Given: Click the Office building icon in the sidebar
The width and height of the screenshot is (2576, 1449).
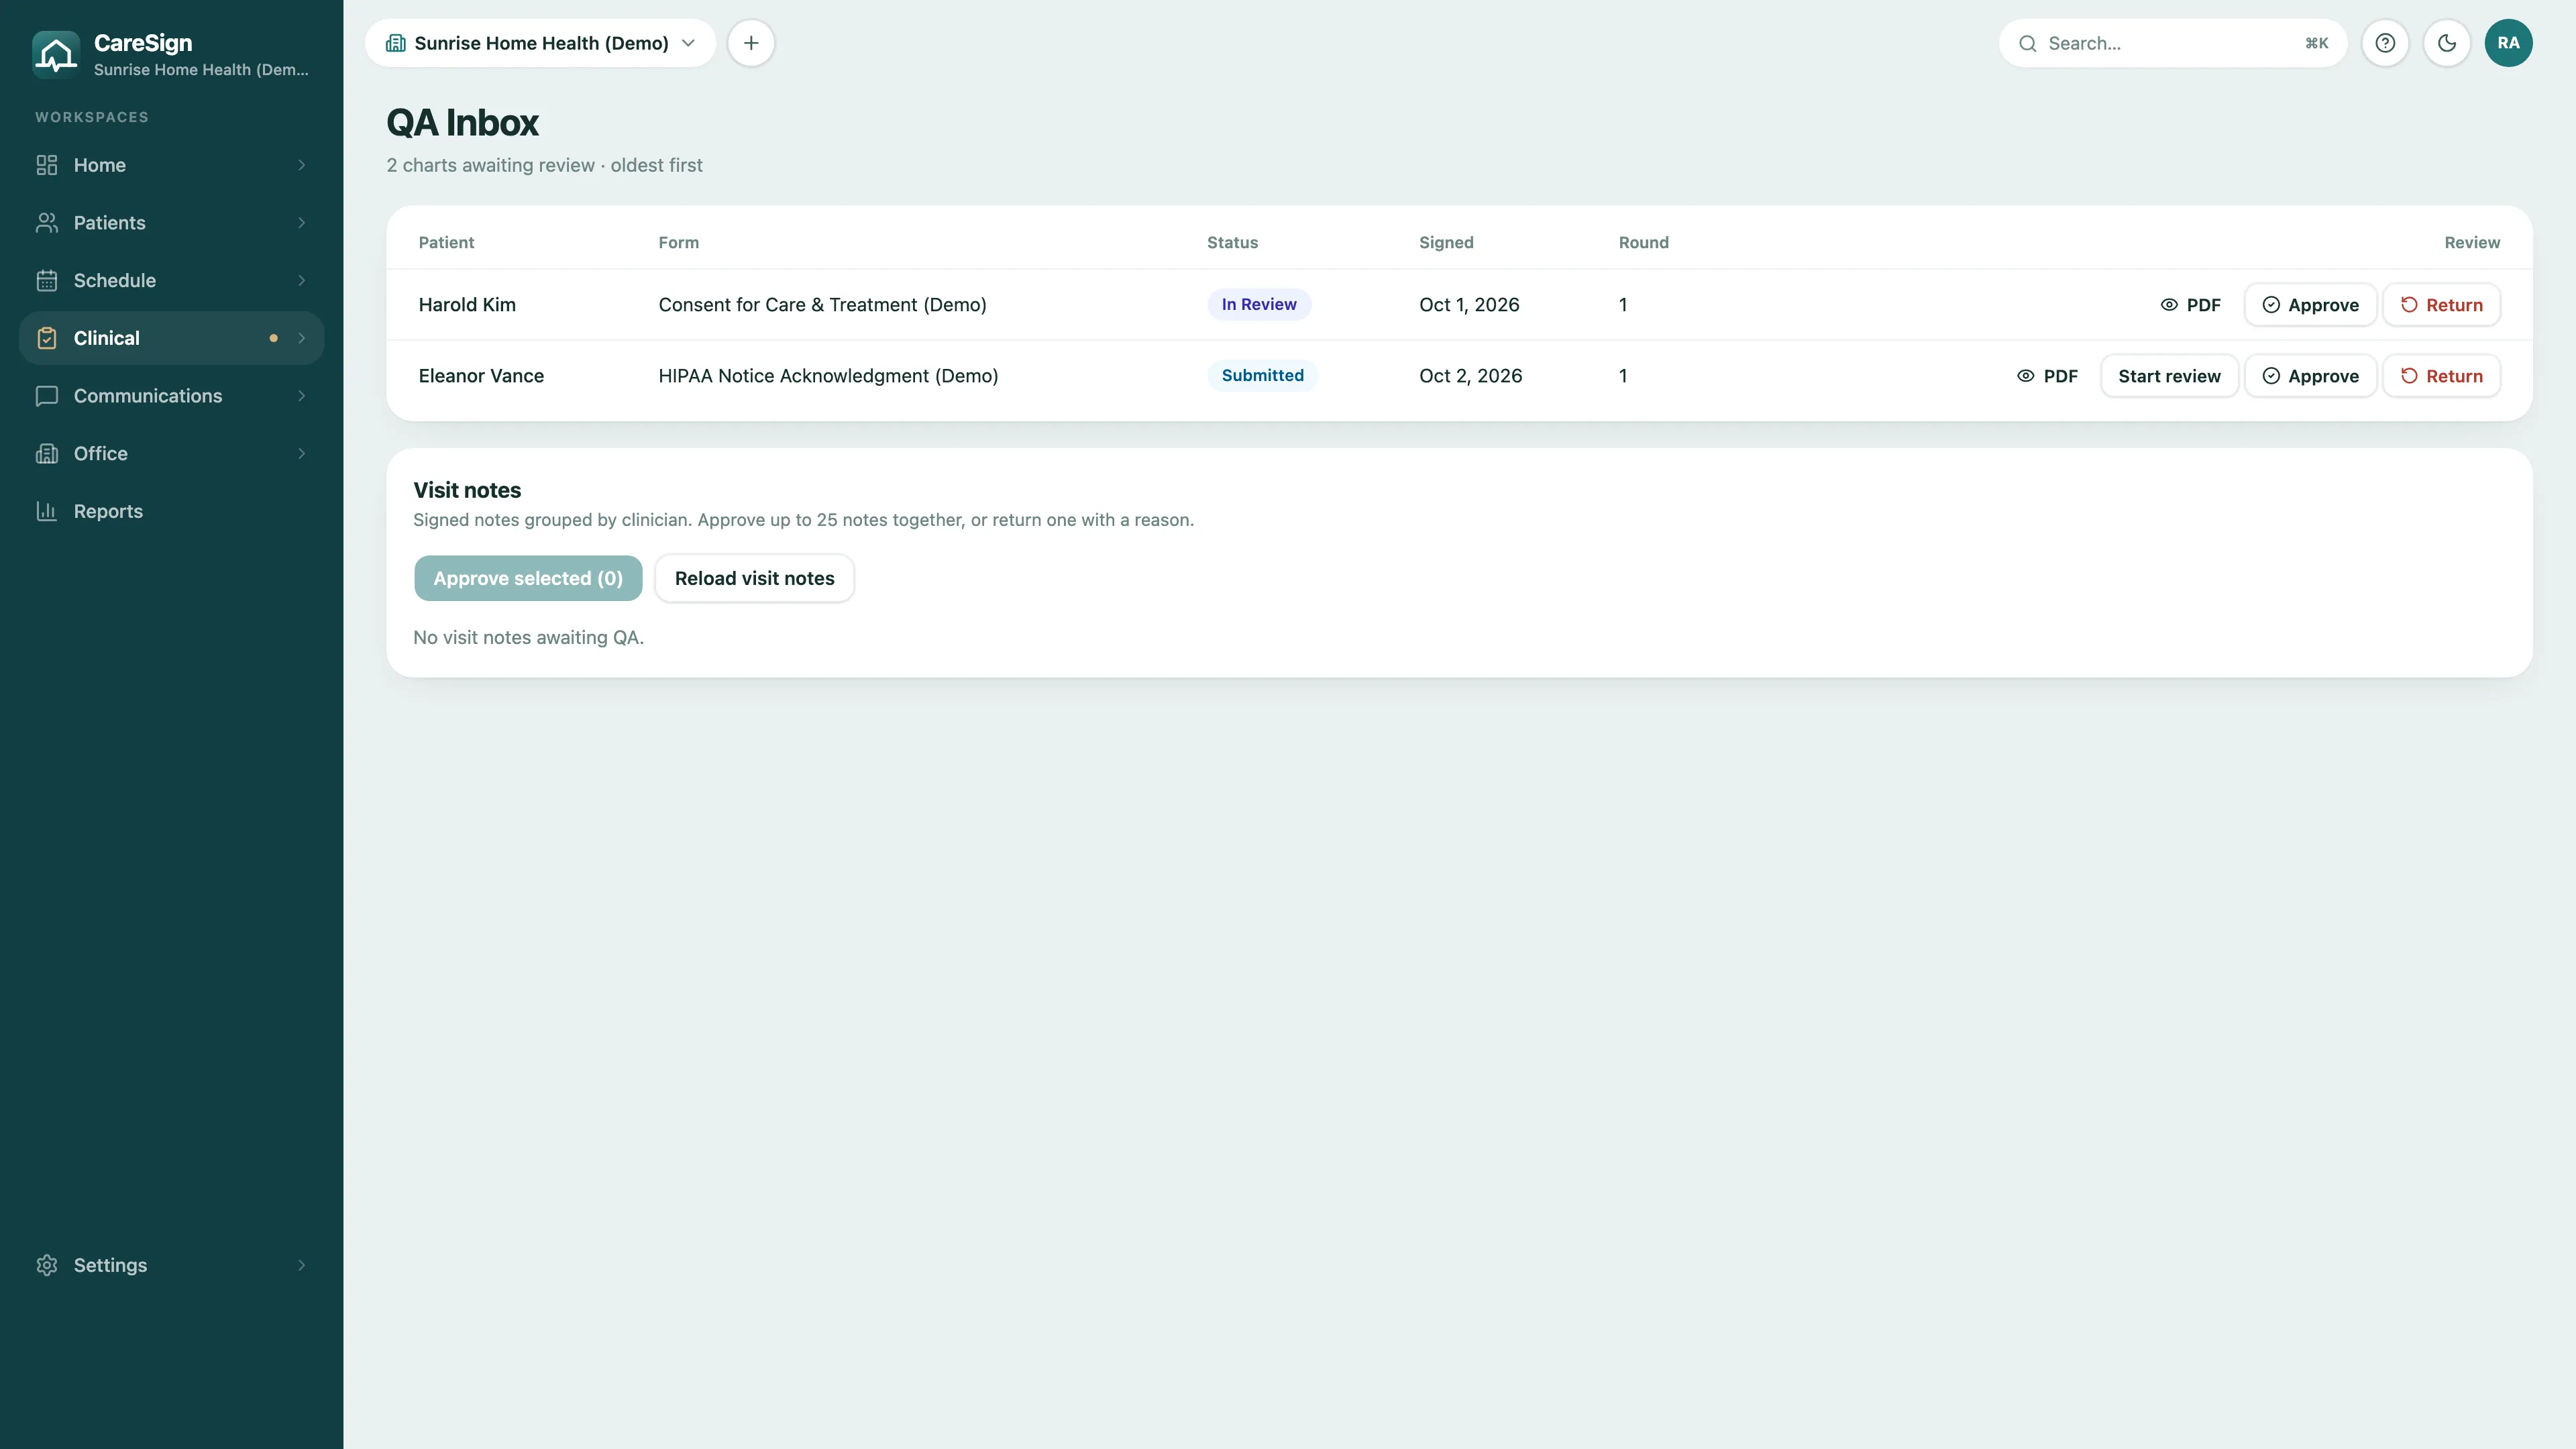Looking at the screenshot, I should 47,453.
